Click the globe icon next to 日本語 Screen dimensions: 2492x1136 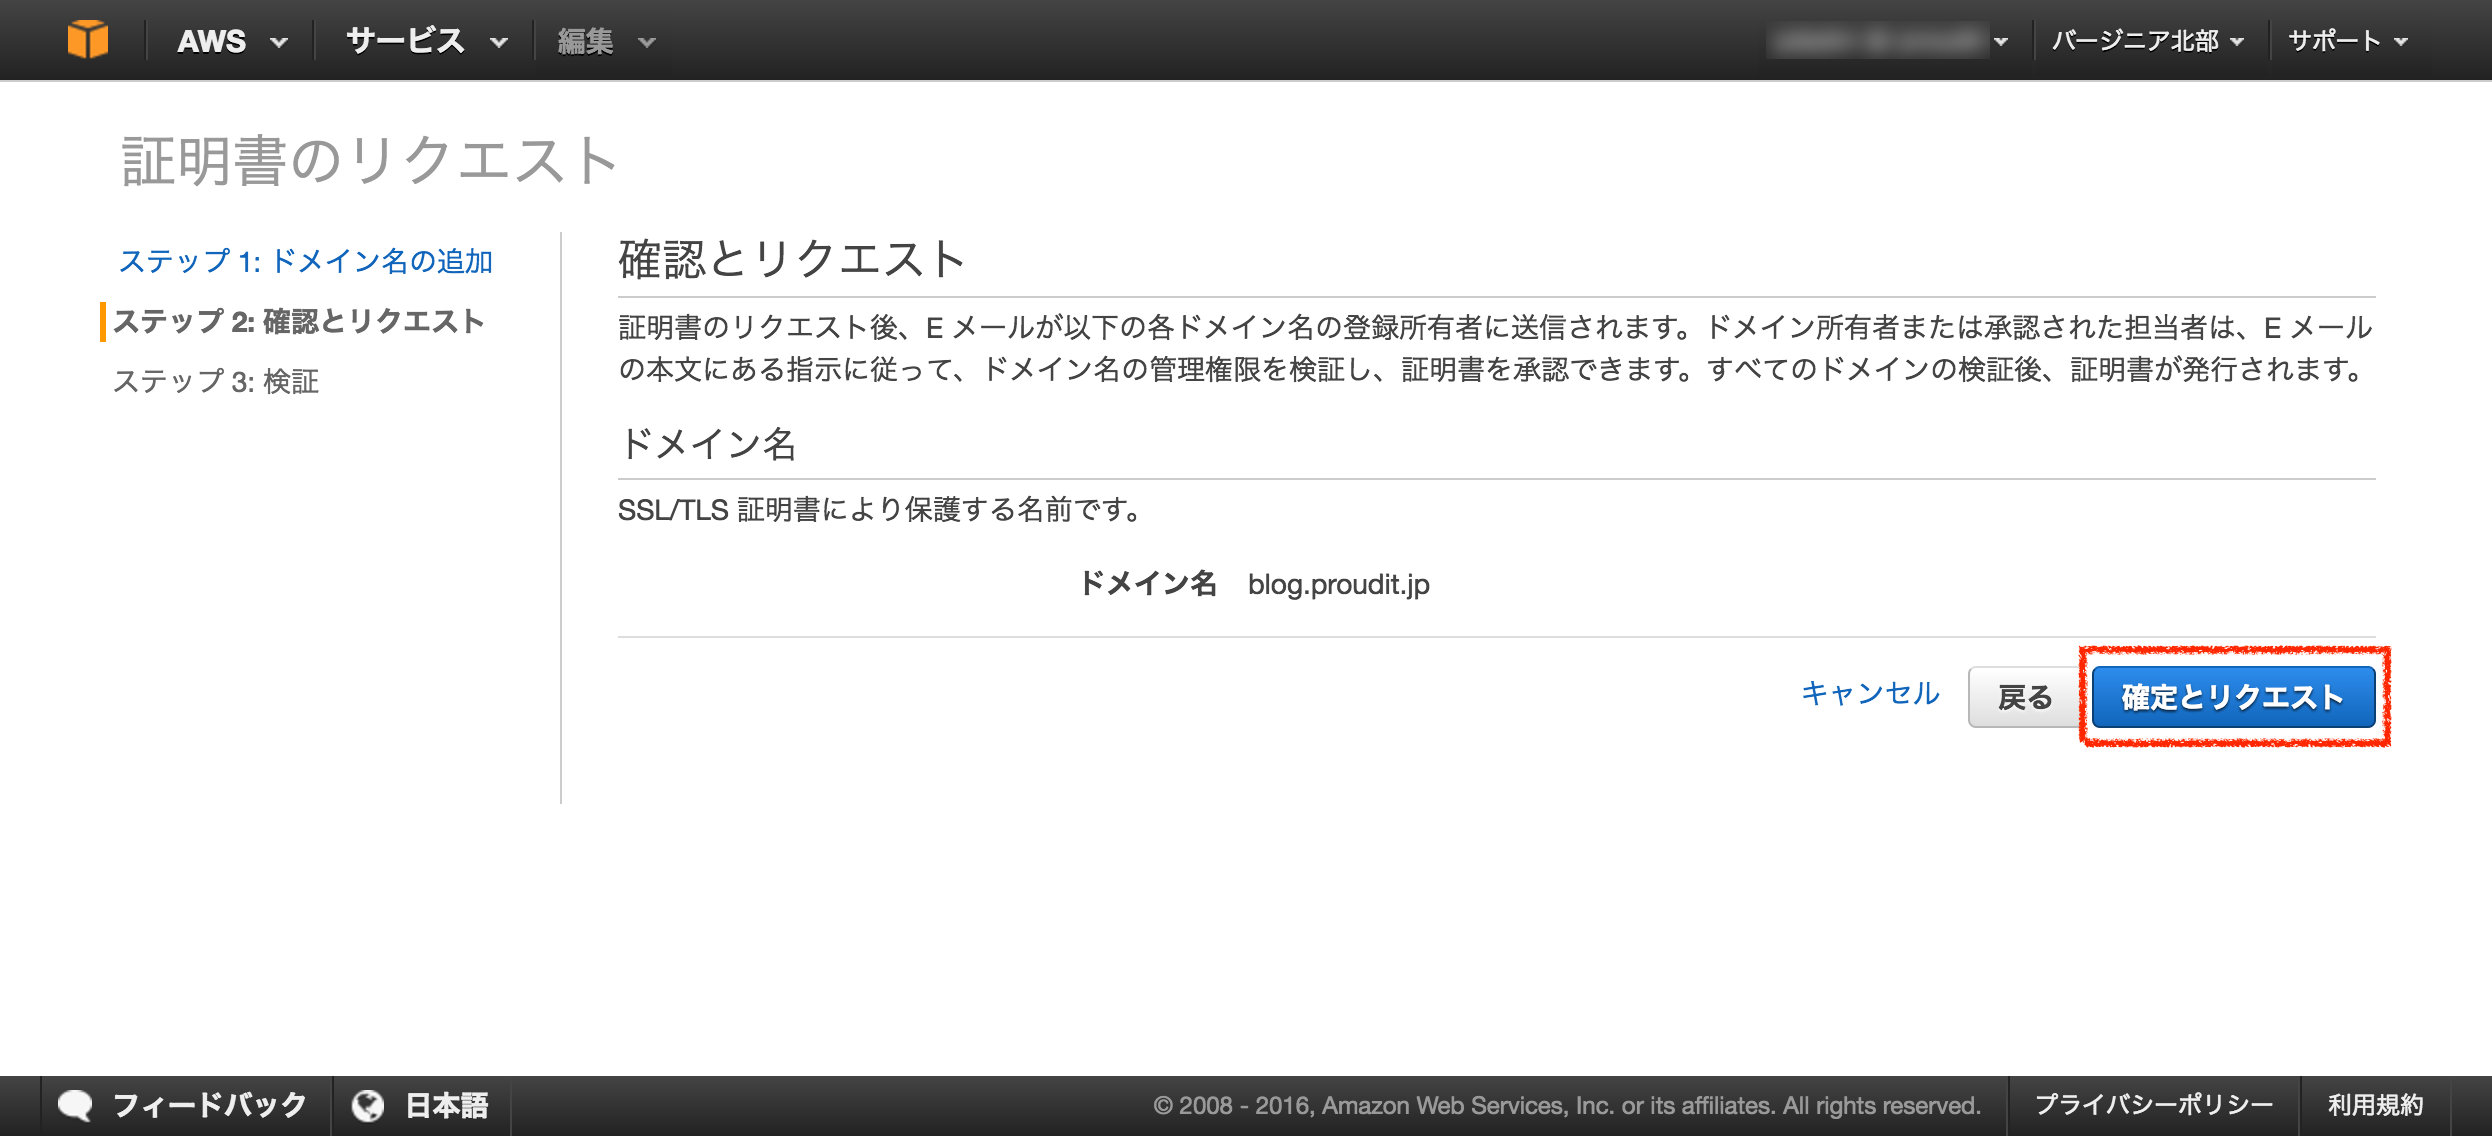pos(369,1104)
